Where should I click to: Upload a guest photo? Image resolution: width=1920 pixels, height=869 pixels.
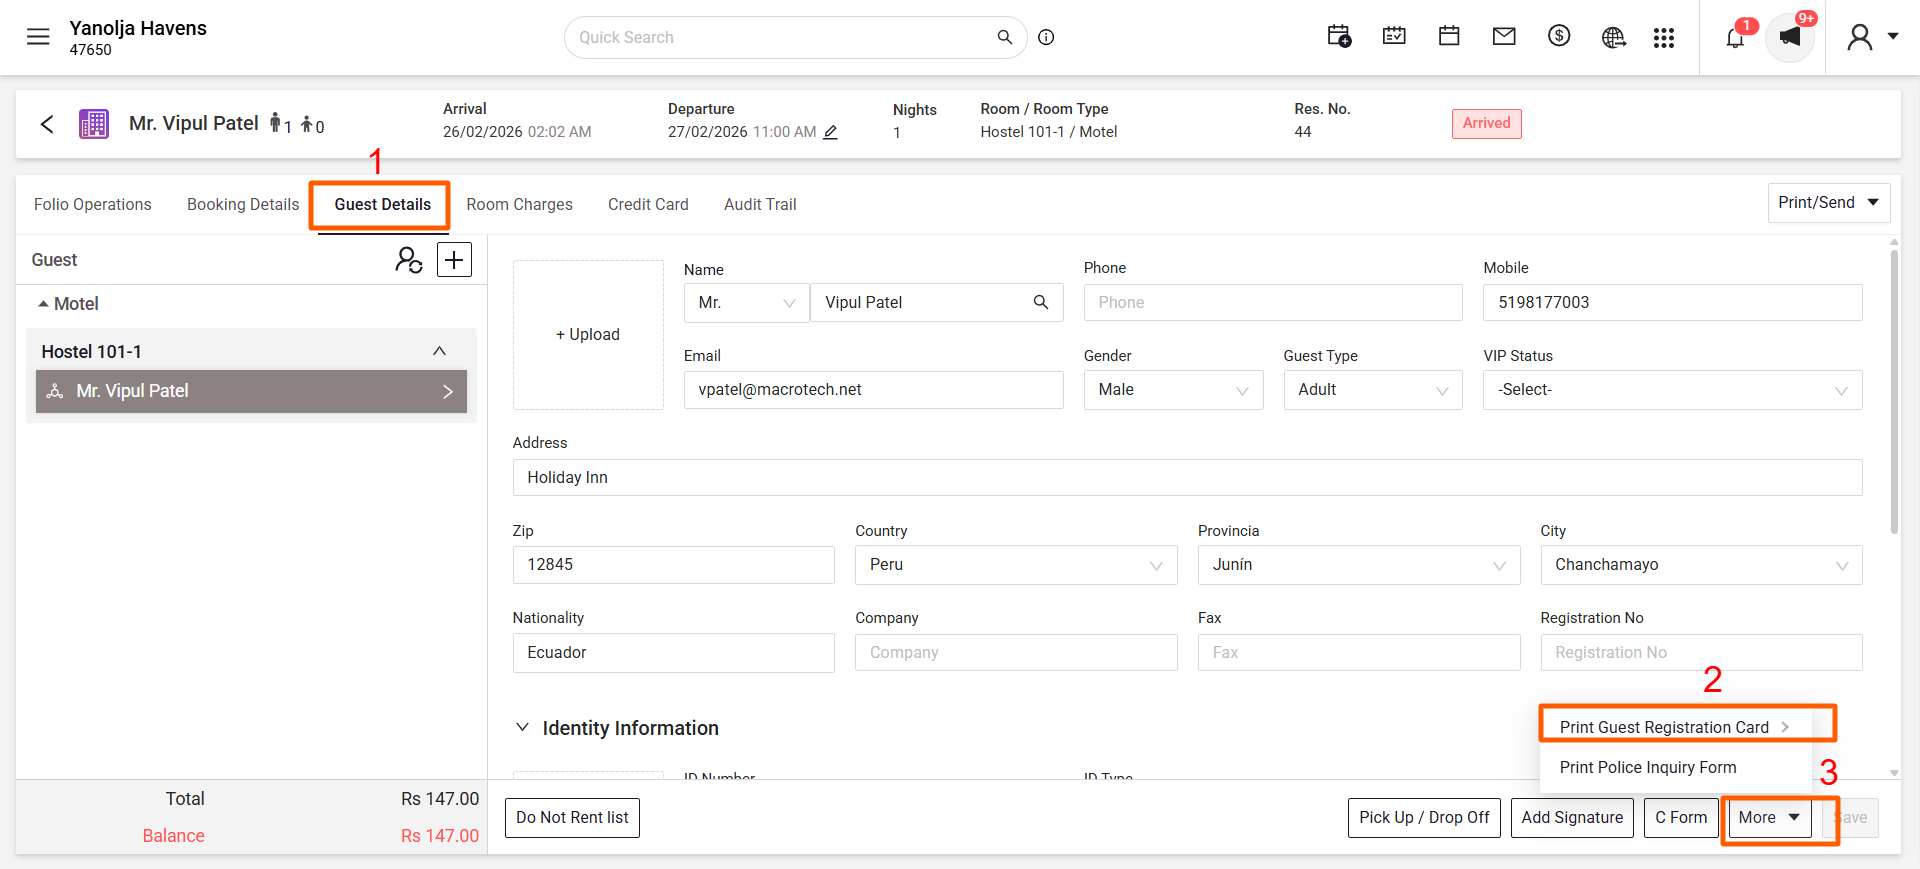click(588, 335)
